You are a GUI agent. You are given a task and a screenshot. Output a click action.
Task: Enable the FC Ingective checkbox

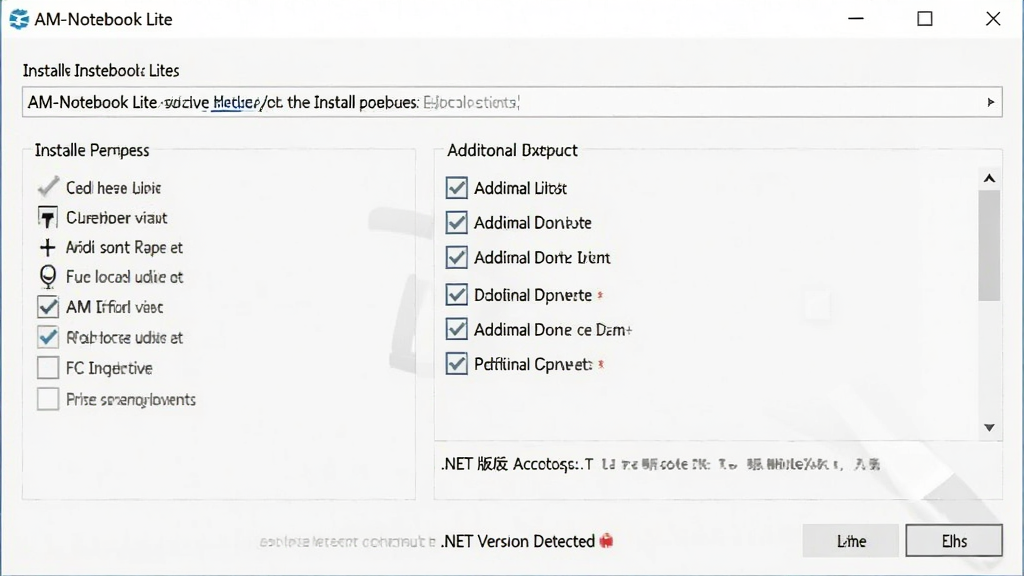click(48, 368)
